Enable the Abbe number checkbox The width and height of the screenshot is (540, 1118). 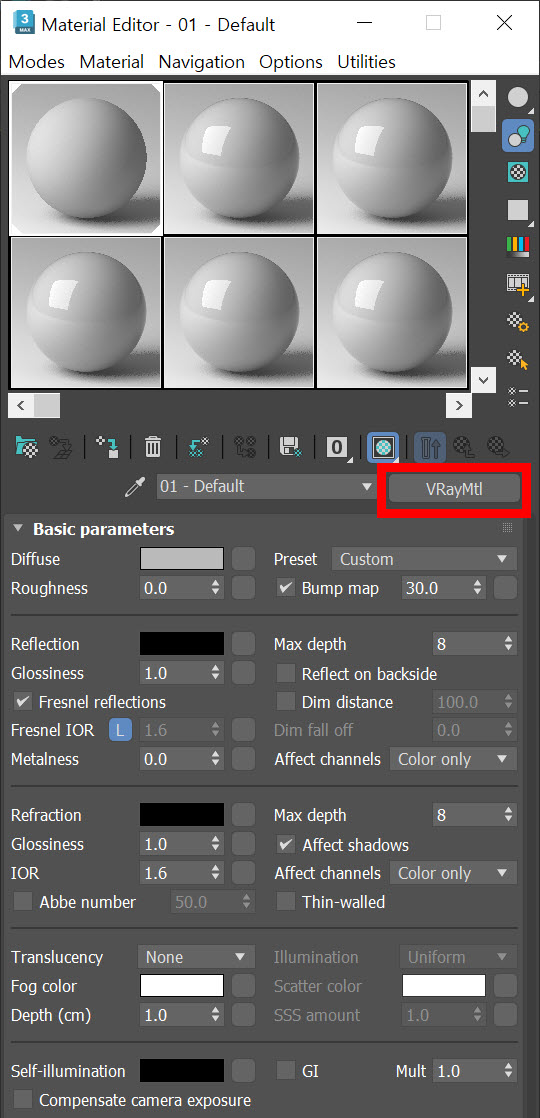[x=24, y=902]
